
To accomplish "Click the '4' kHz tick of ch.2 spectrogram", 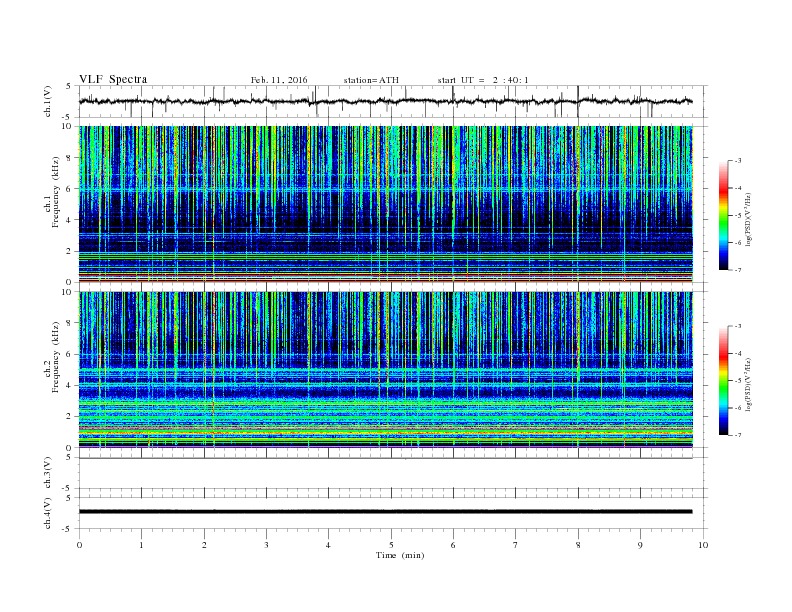I will pos(70,385).
